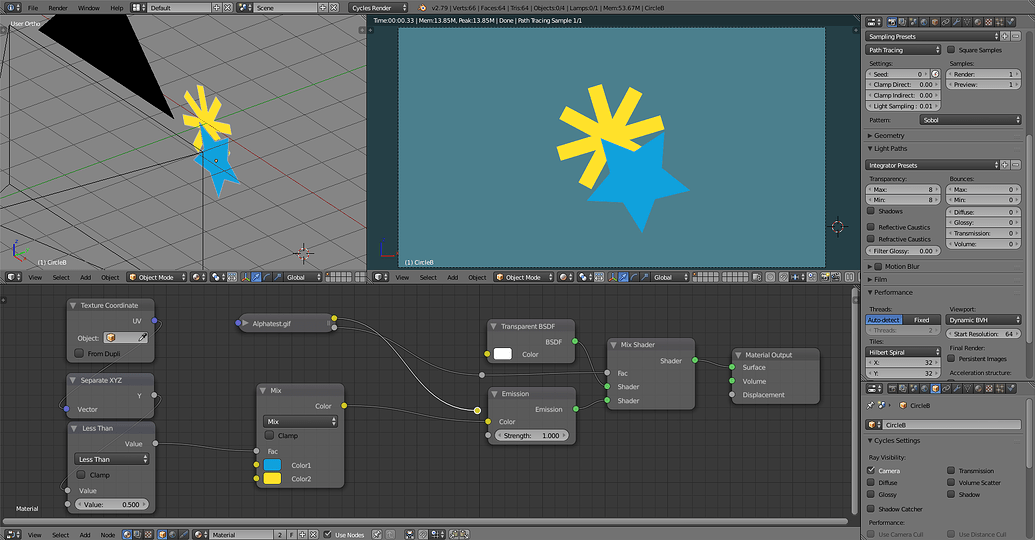The height and width of the screenshot is (540, 1035).
Task: Toggle Motion Blur checkbox
Action: (x=879, y=267)
